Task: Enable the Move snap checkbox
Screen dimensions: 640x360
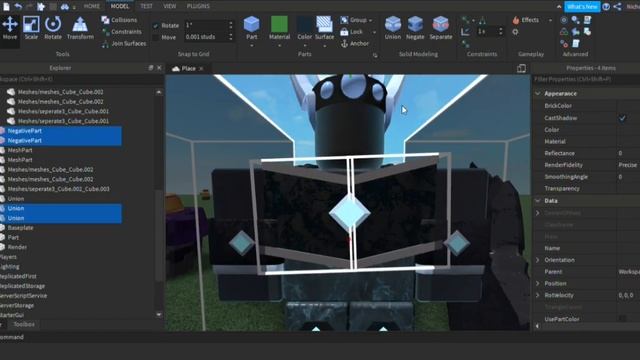Action: coord(156,37)
